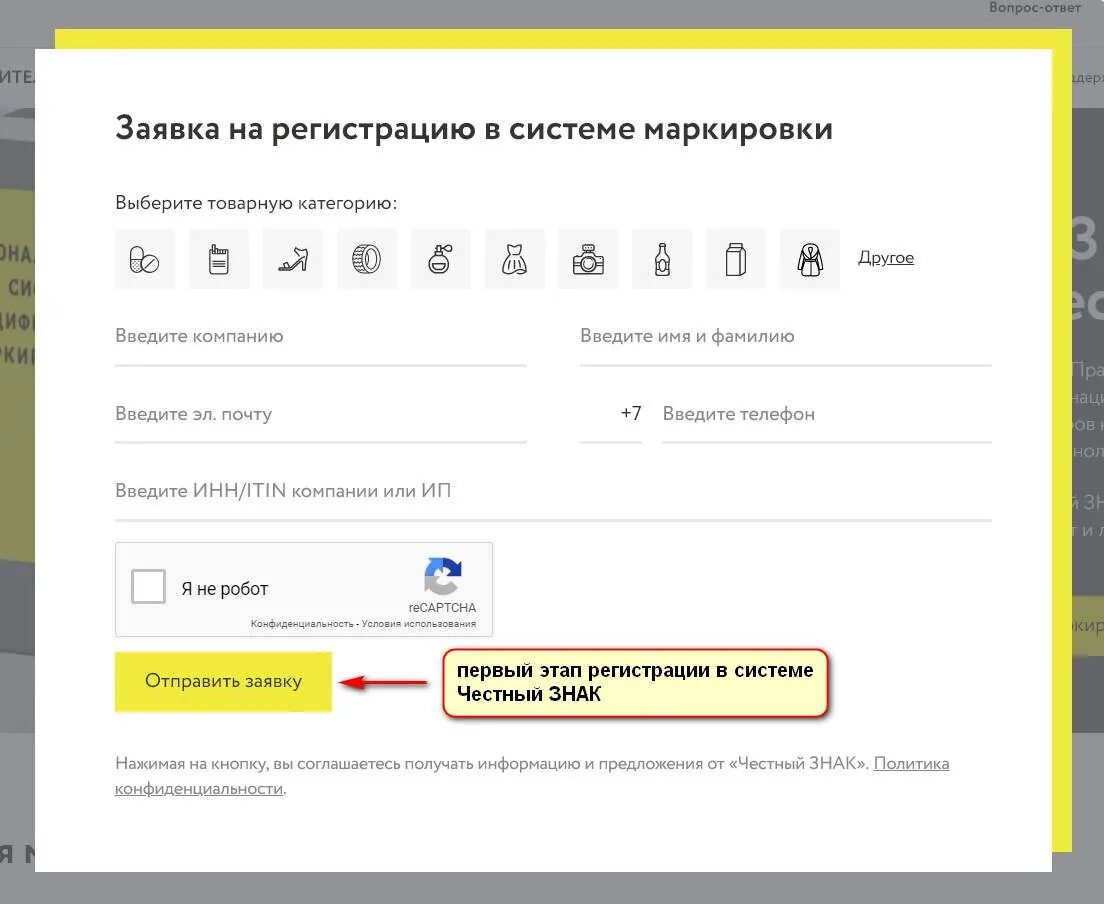The width and height of the screenshot is (1104, 904).
Task: Open reCAPTCHA Условия использования link
Action: (419, 624)
